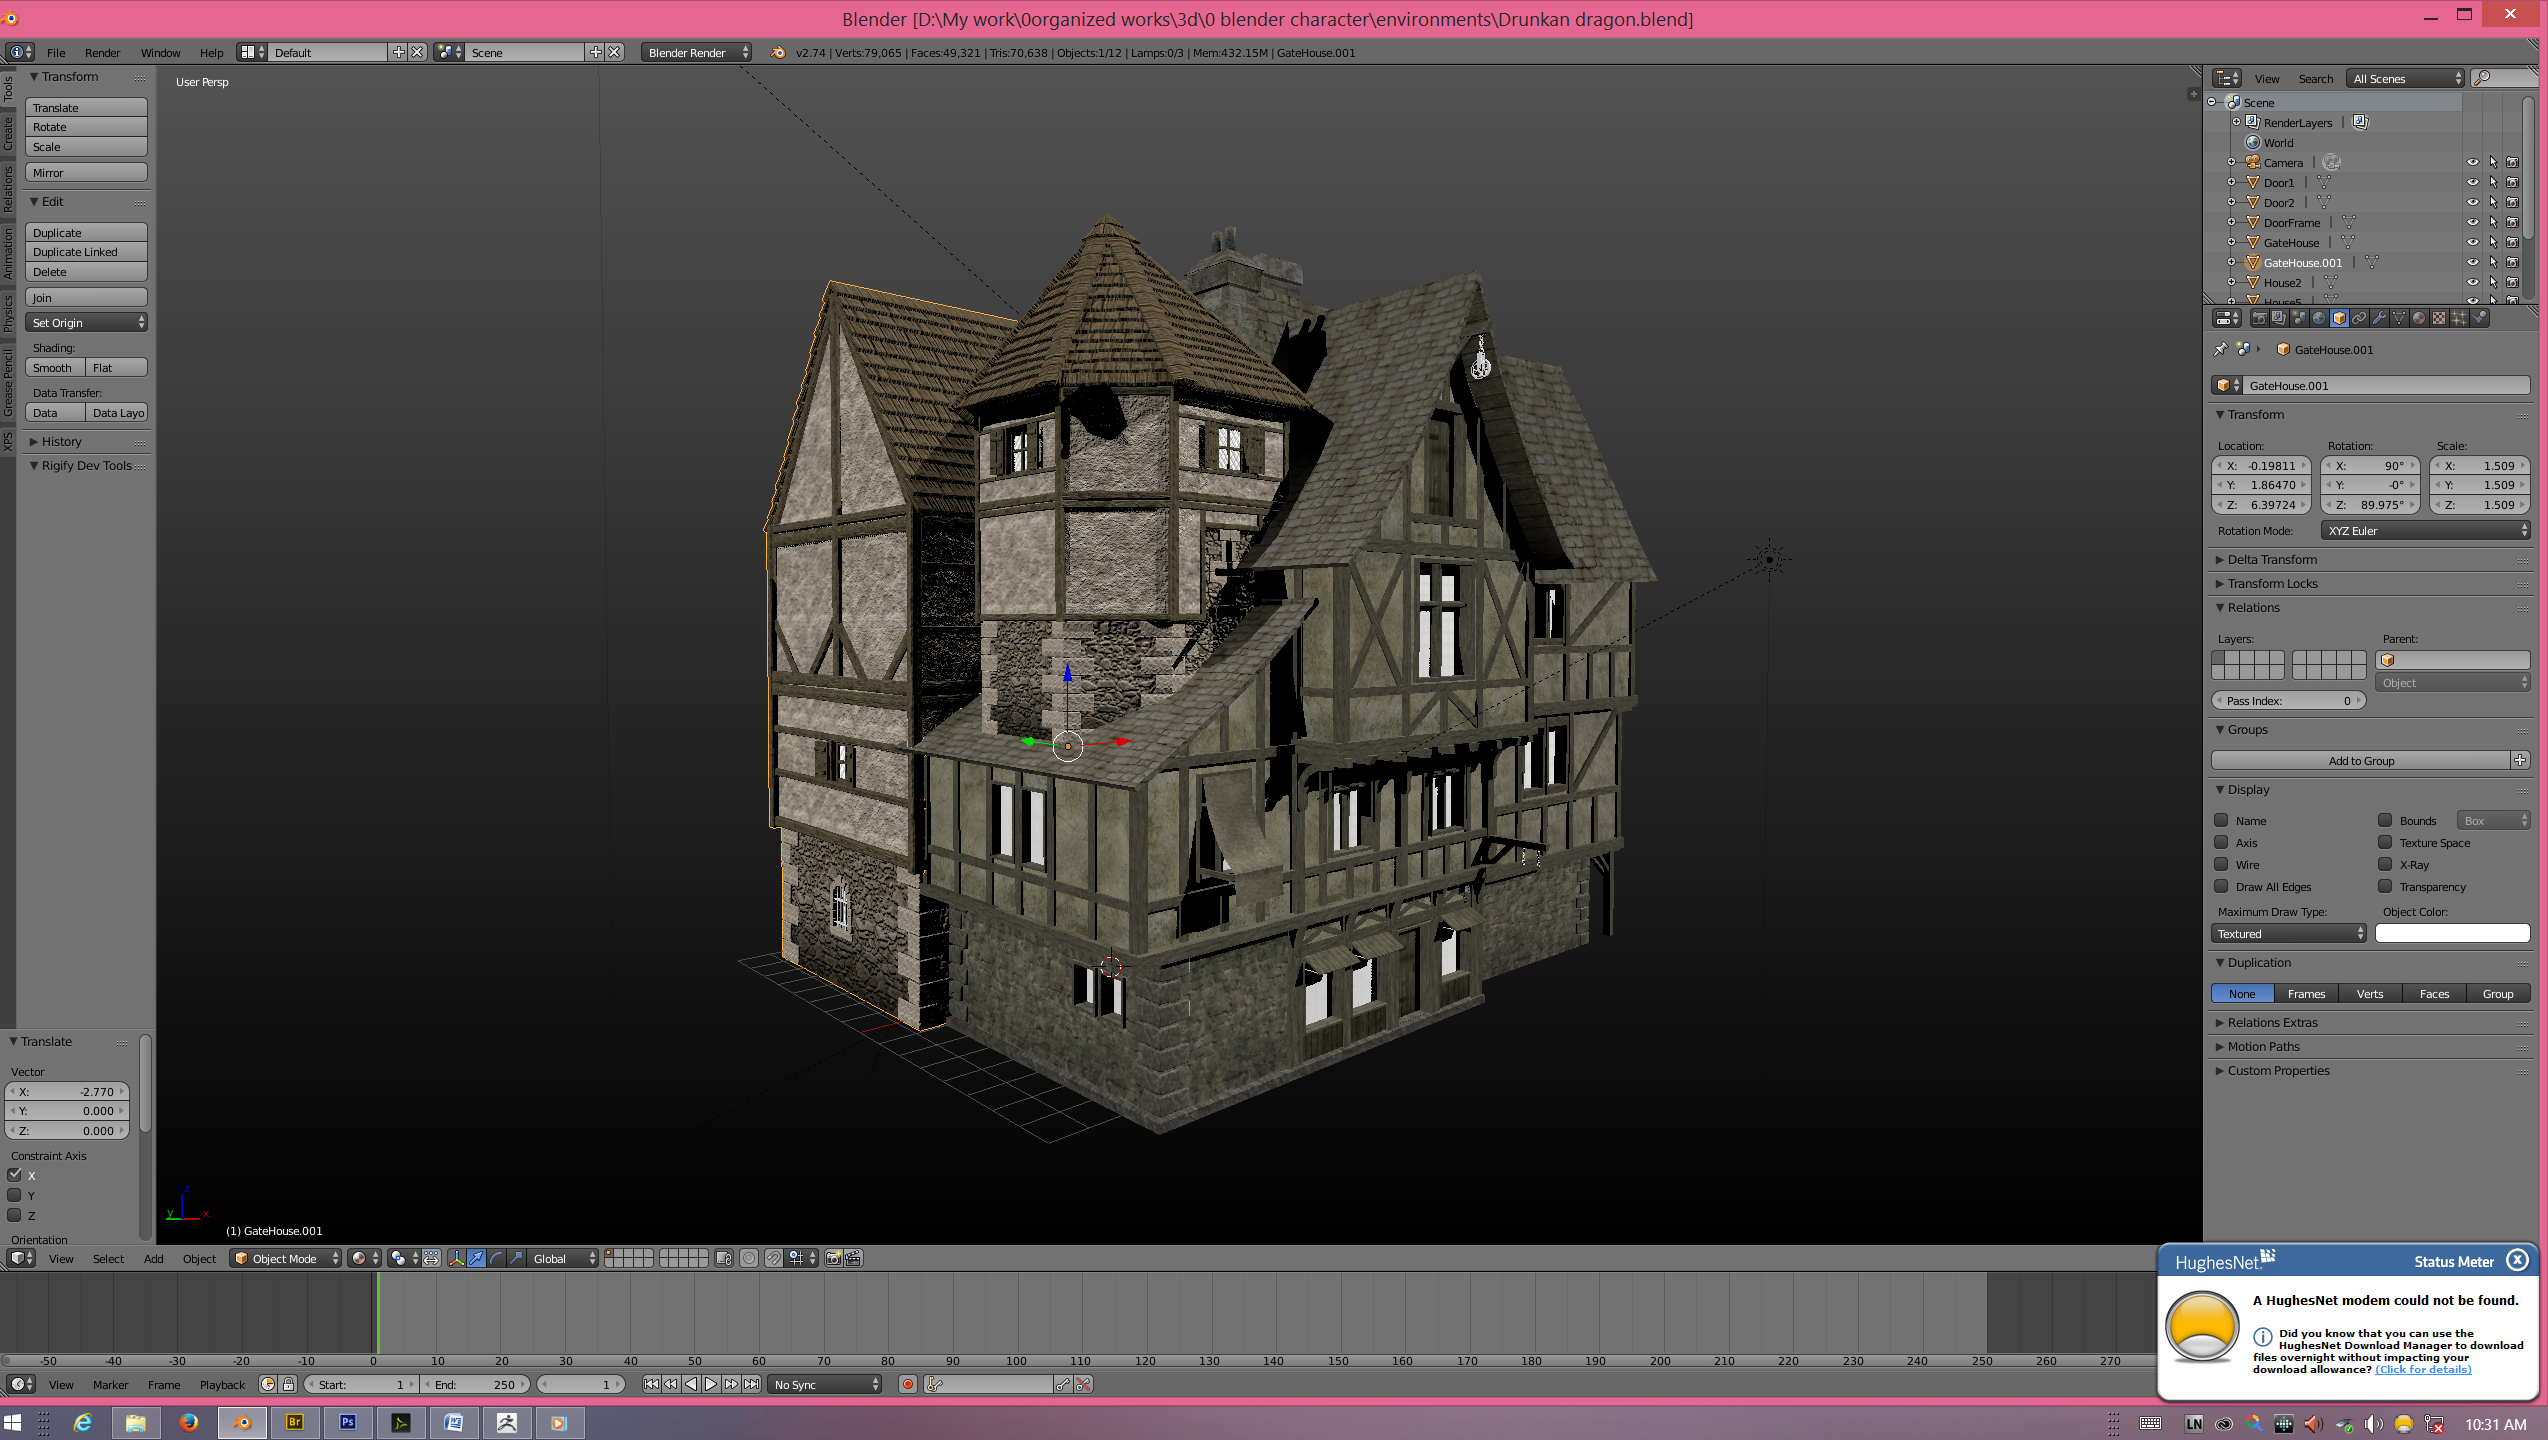Expand the Delta Transform panel
The height and width of the screenshot is (1440, 2548).
pyautogui.click(x=2271, y=559)
